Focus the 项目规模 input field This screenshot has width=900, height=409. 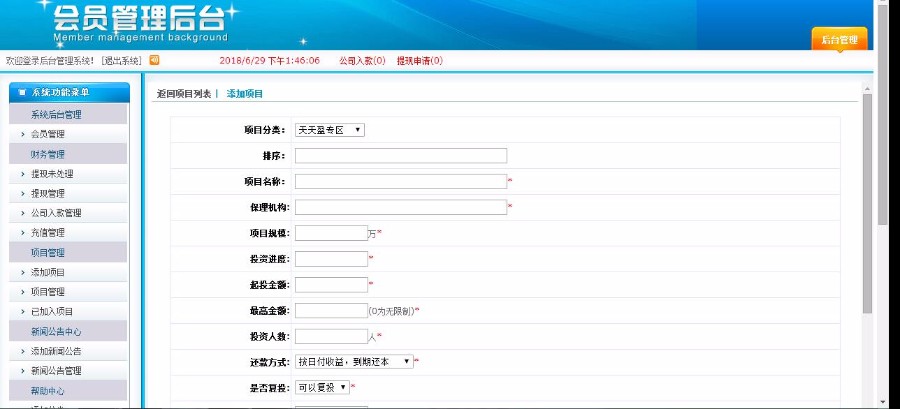pyautogui.click(x=331, y=233)
